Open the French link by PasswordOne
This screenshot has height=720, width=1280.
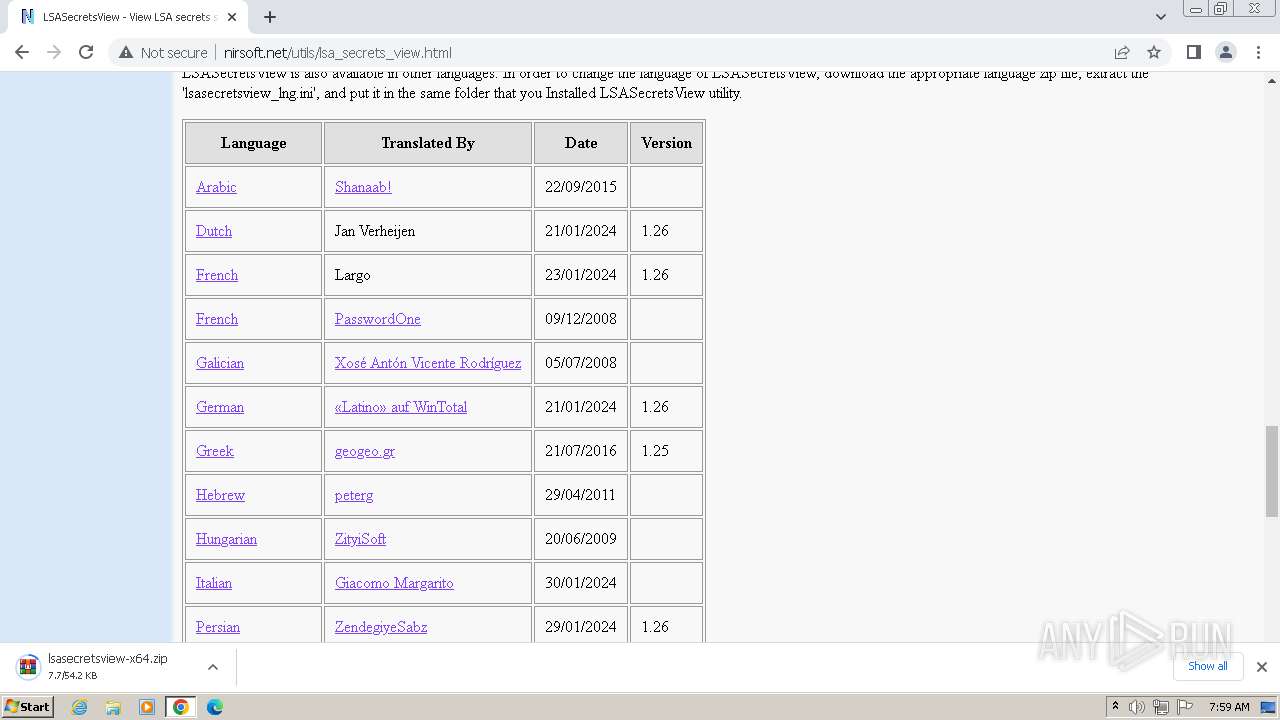coord(217,319)
